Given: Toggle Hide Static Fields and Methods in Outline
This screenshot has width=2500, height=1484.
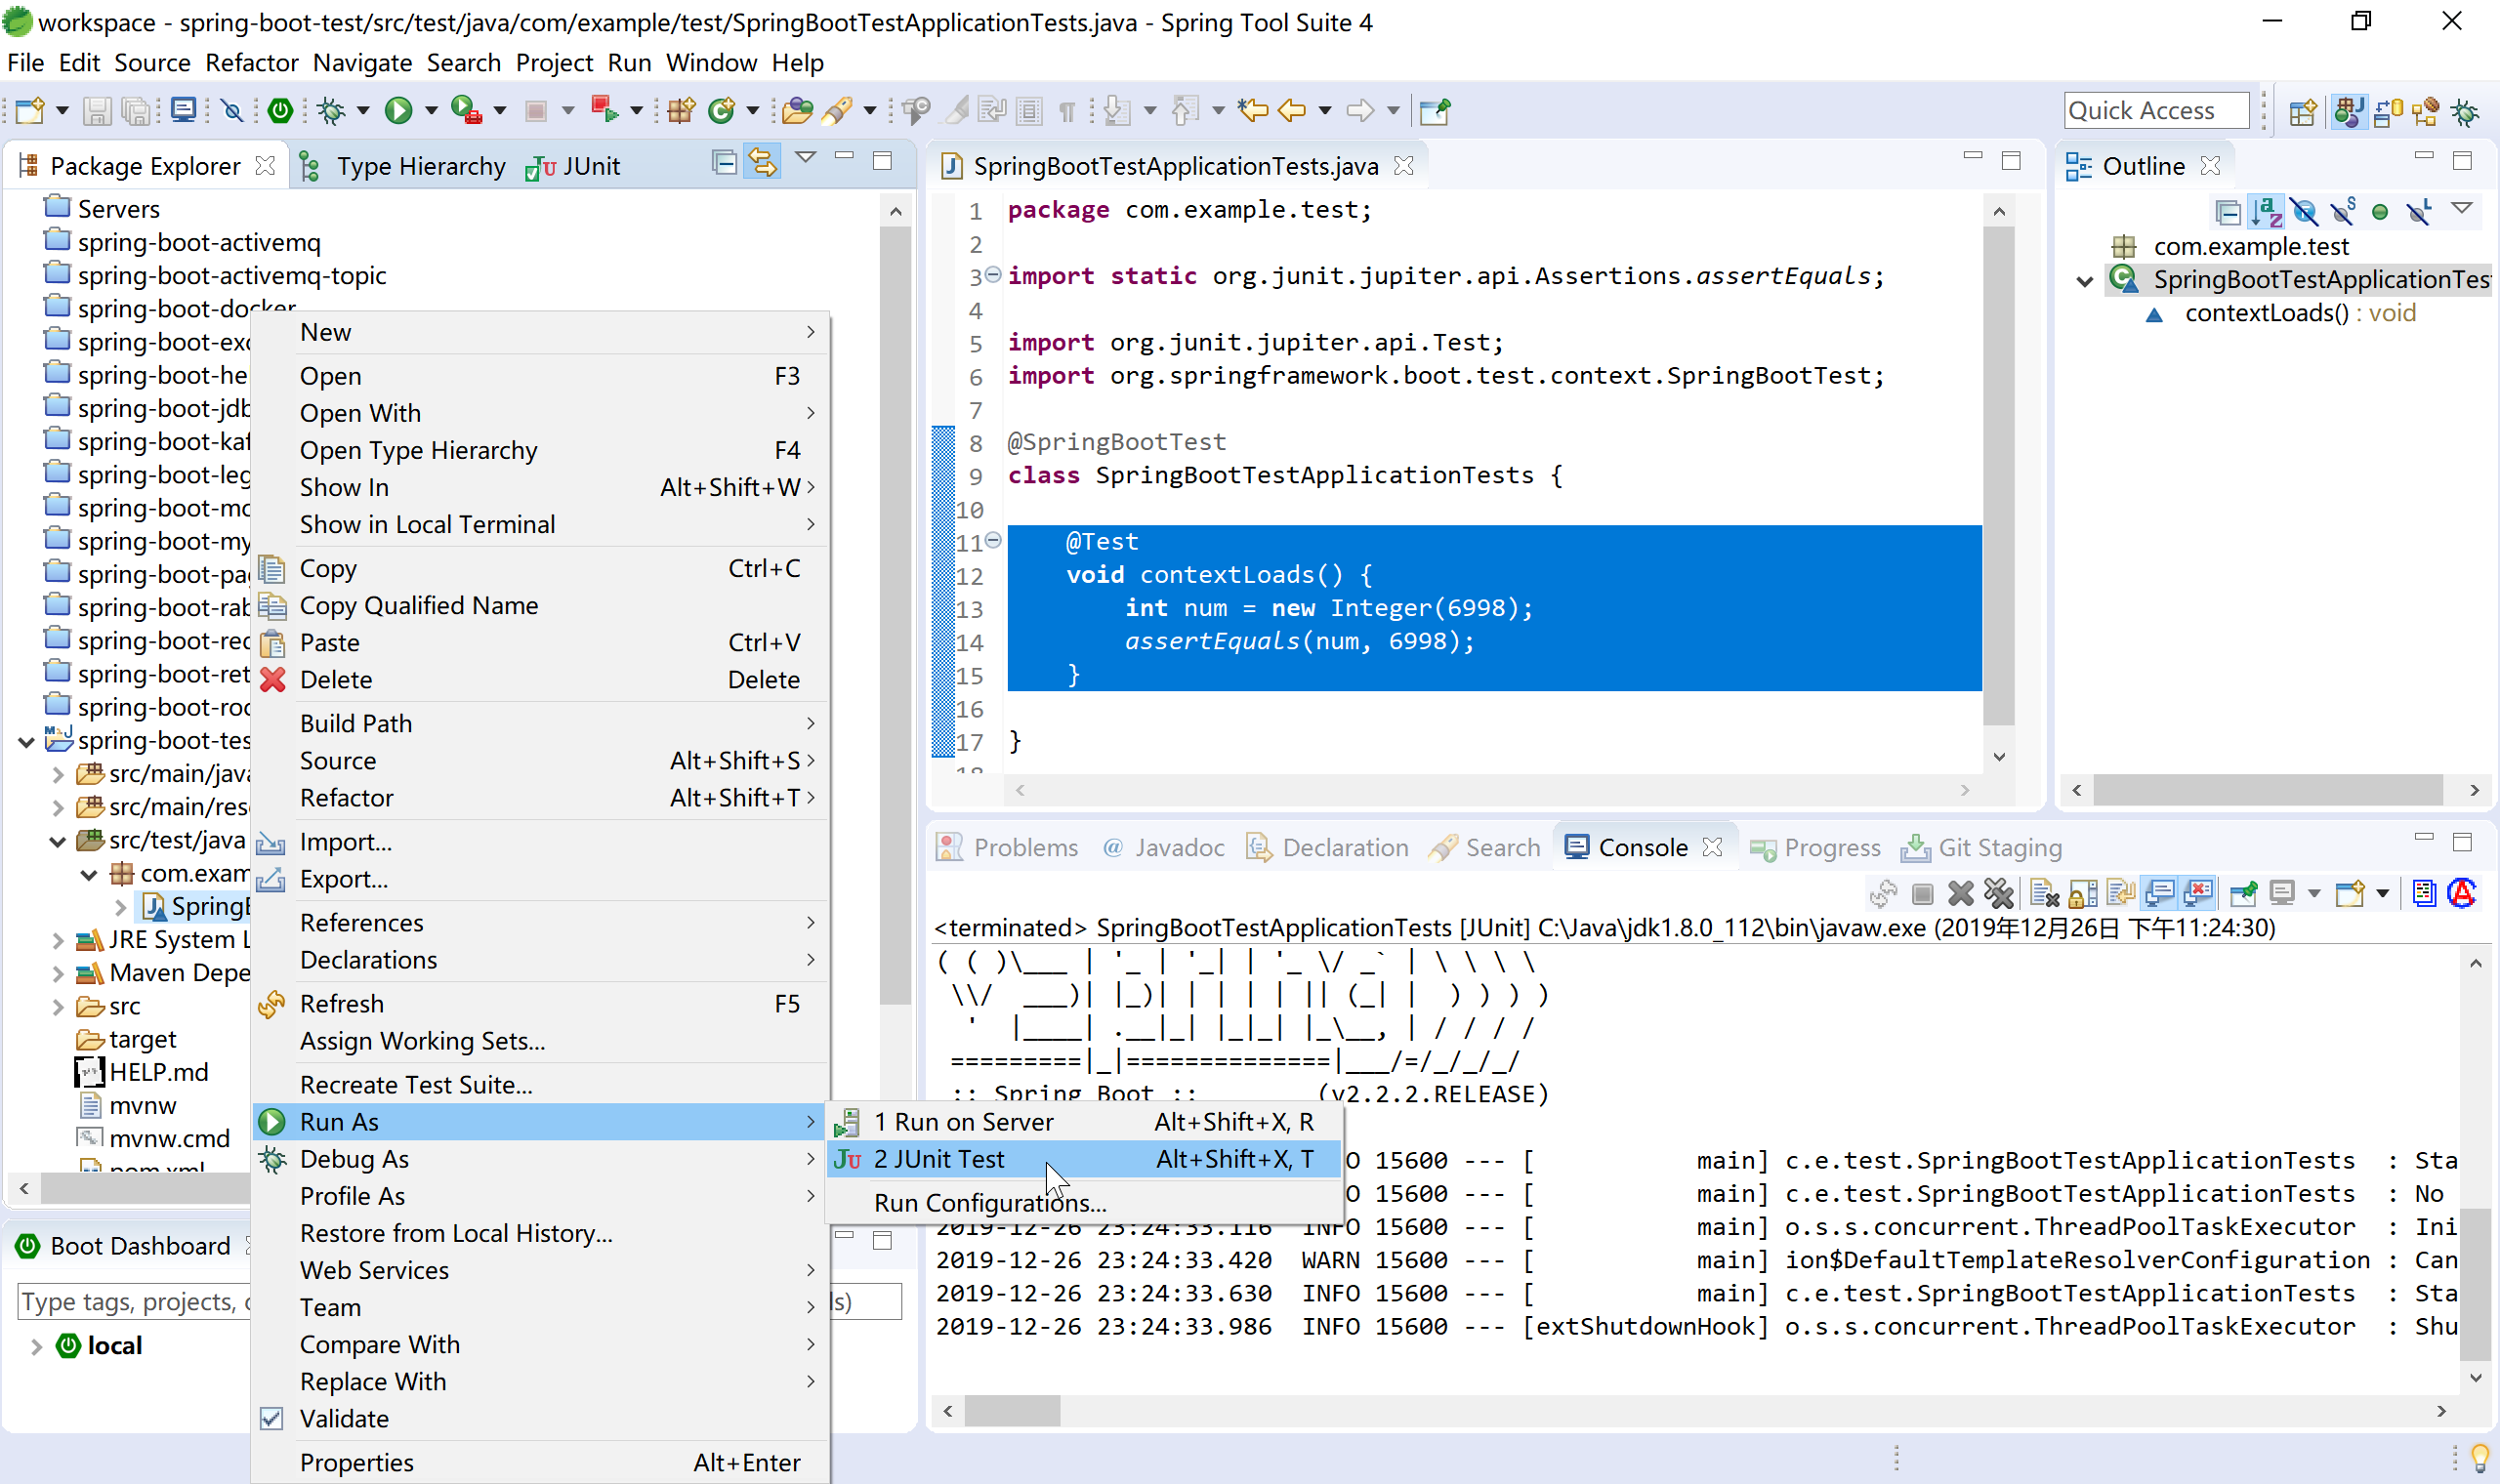Looking at the screenshot, I should (x=2343, y=211).
